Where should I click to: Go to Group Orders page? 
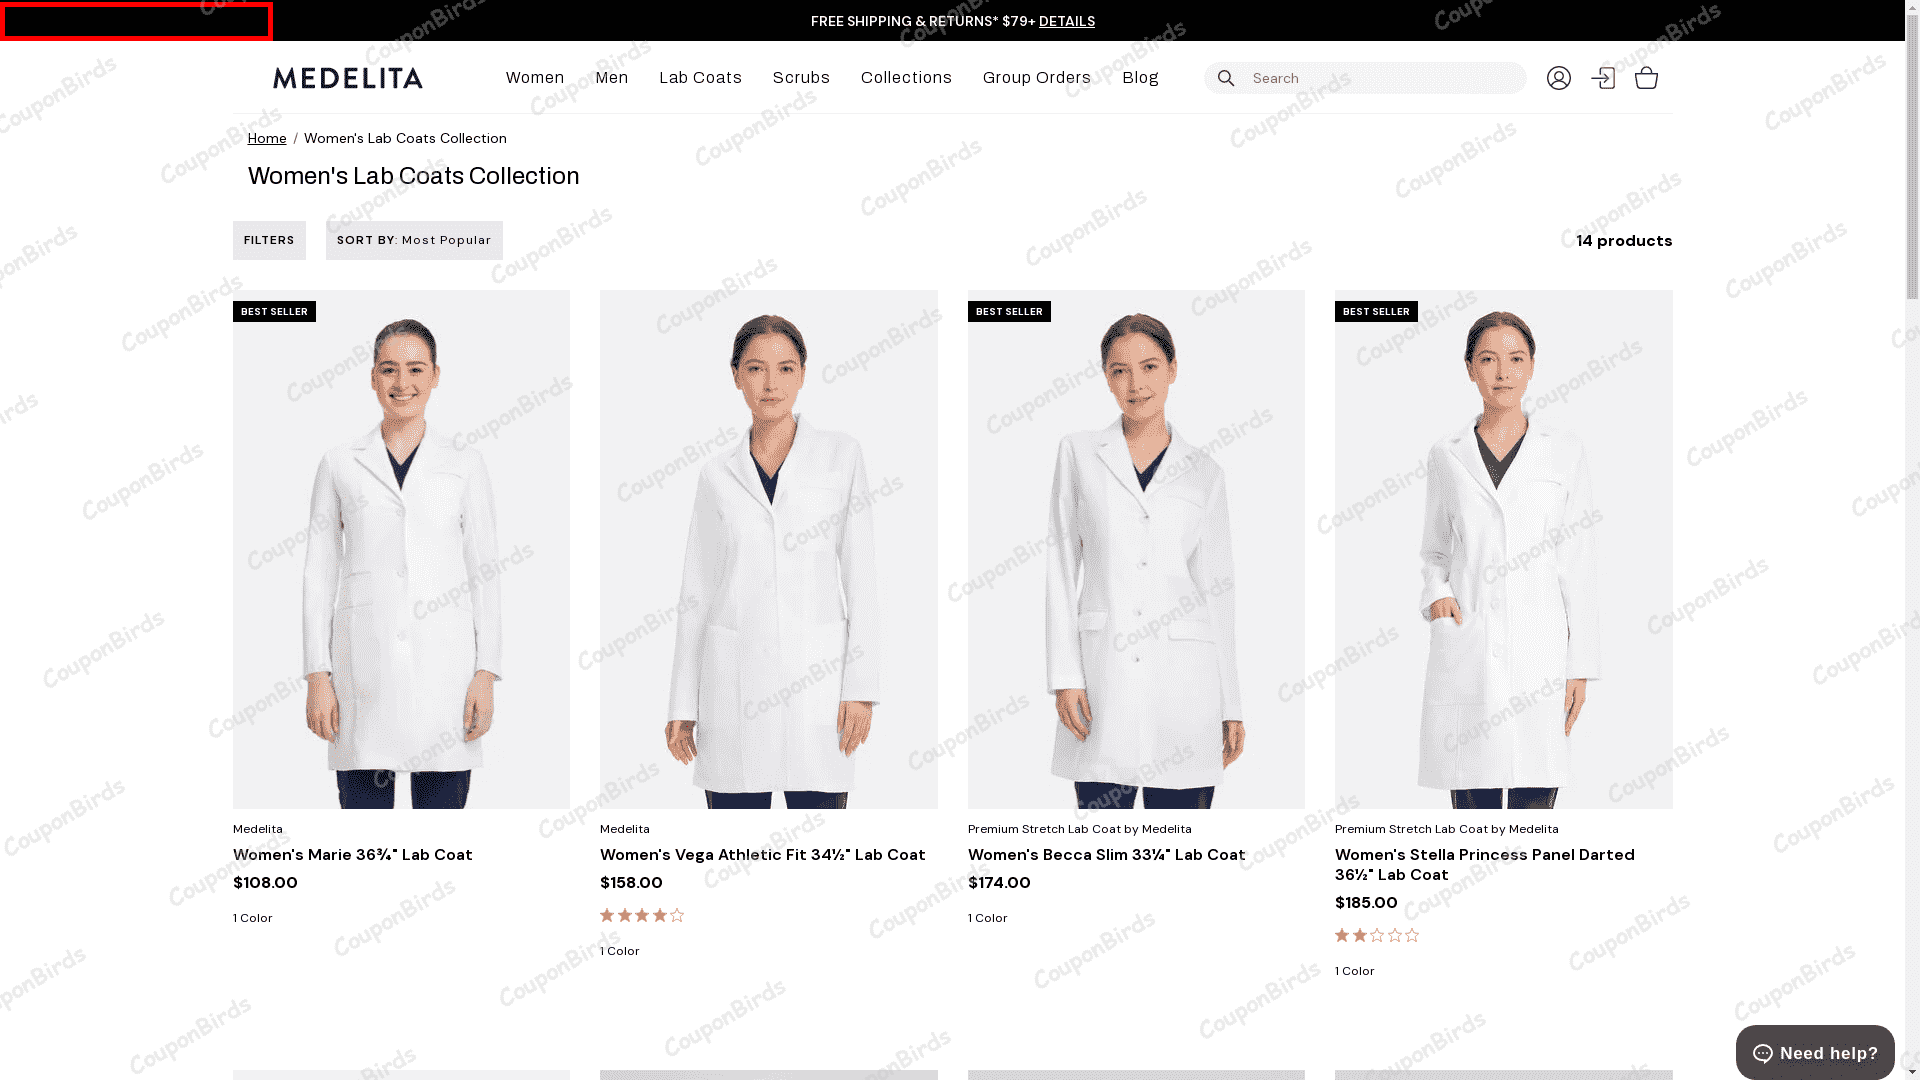click(1037, 78)
